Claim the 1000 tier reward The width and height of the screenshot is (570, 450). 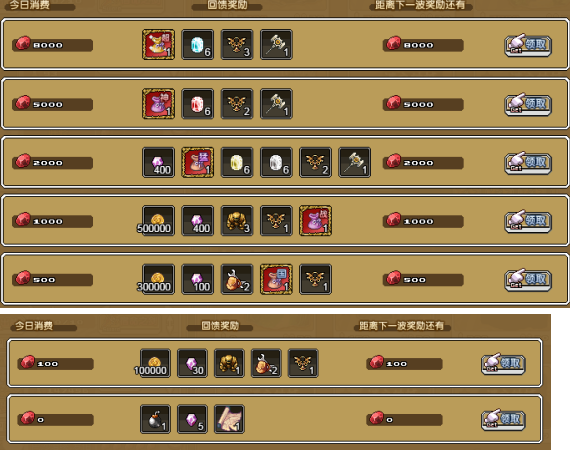tap(528, 221)
